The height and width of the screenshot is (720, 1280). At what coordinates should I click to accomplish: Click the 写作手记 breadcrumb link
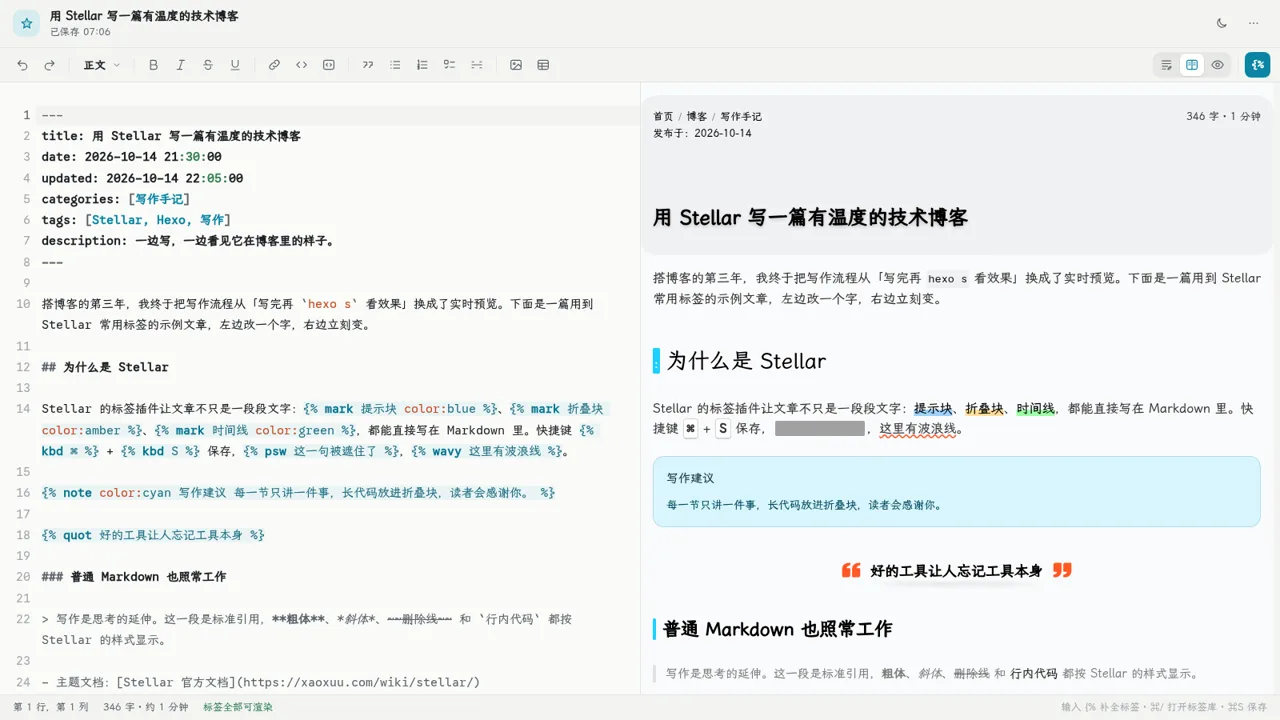click(x=741, y=117)
